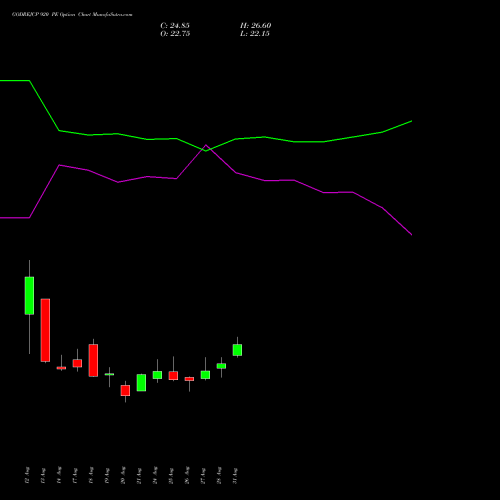Click the open value "O: 22.75"
The width and height of the screenshot is (500, 500).
(x=175, y=34)
